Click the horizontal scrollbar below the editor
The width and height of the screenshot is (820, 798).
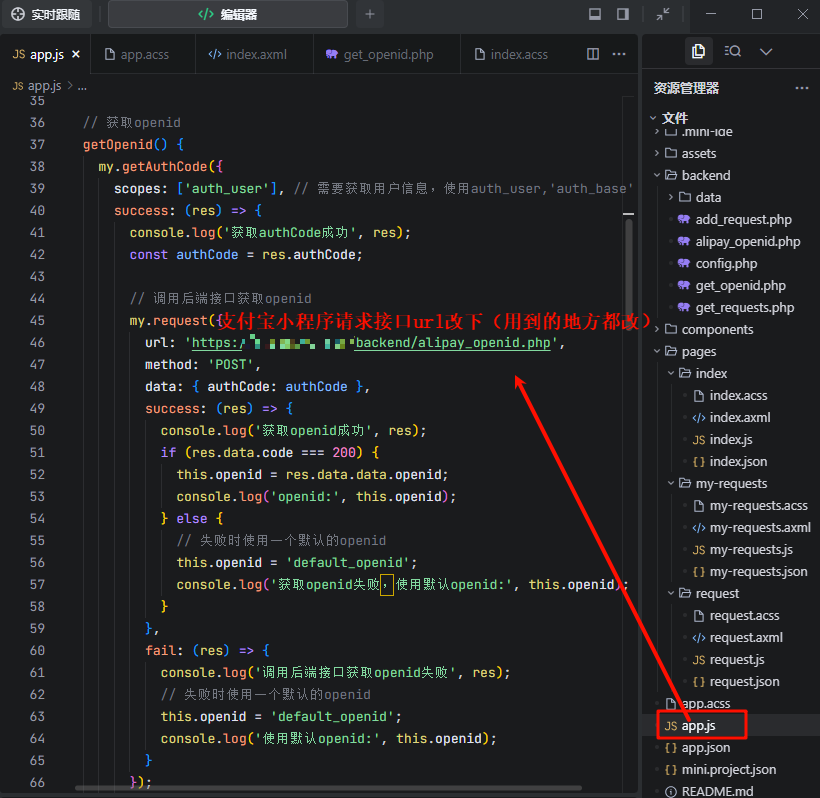(330, 788)
